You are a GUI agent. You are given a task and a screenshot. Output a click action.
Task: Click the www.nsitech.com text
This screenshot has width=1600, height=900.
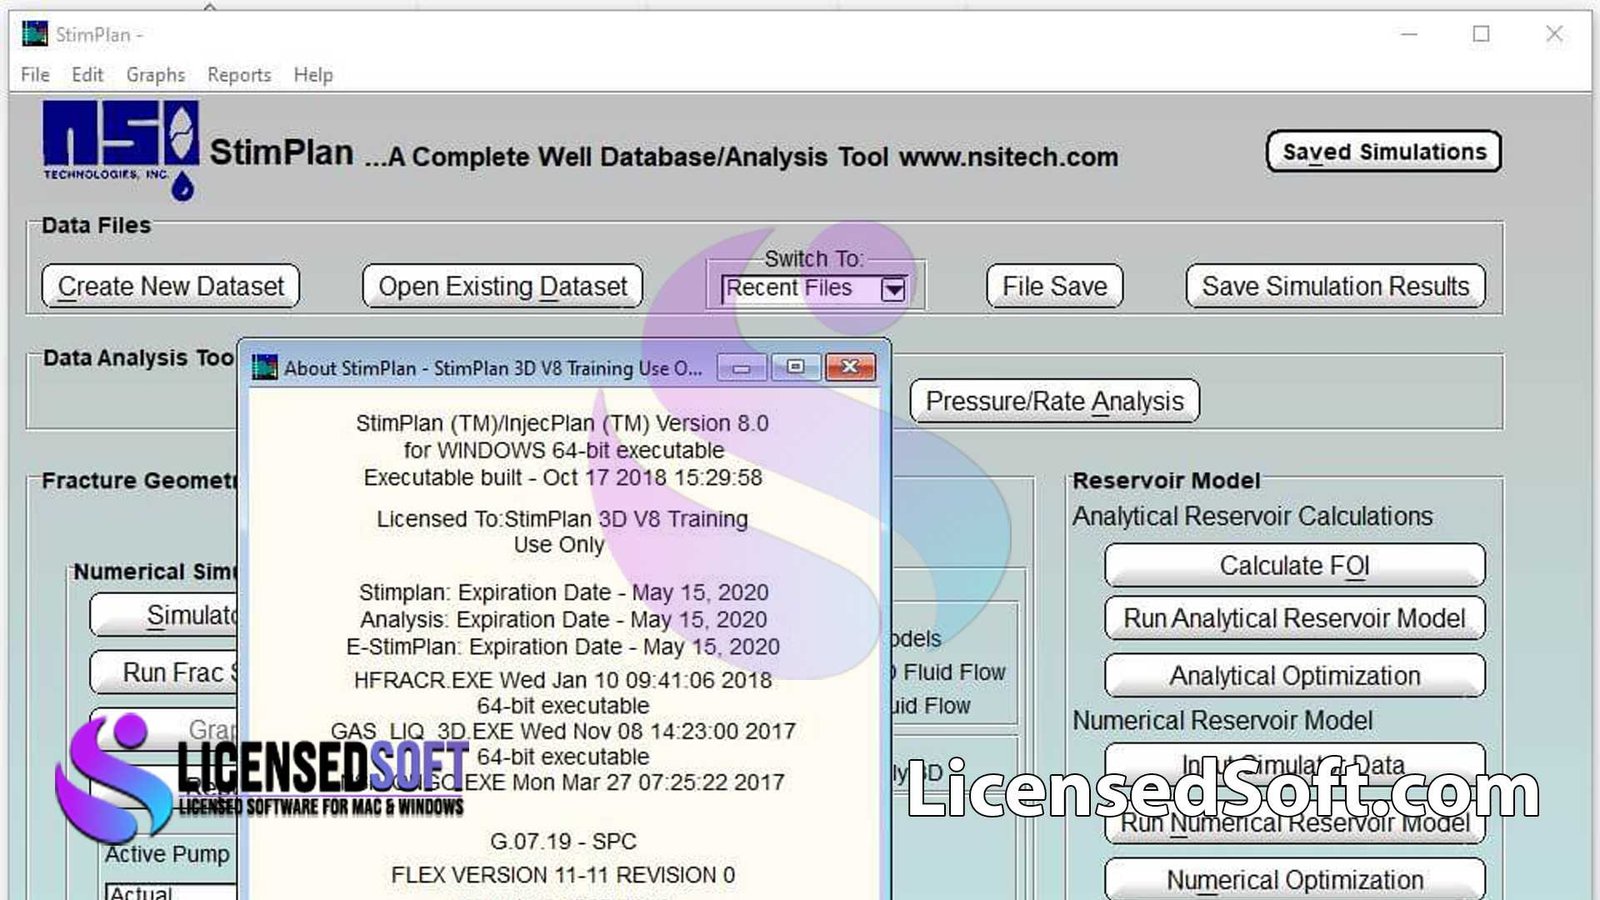(1008, 158)
